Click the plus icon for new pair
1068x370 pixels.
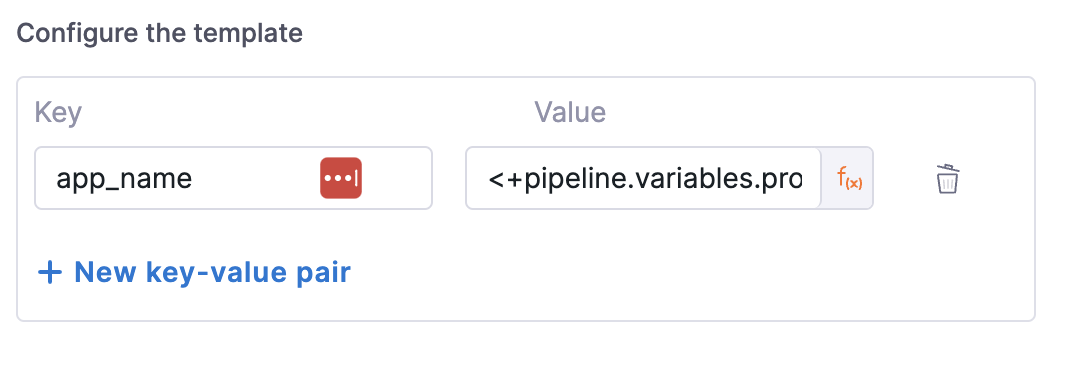(x=50, y=273)
